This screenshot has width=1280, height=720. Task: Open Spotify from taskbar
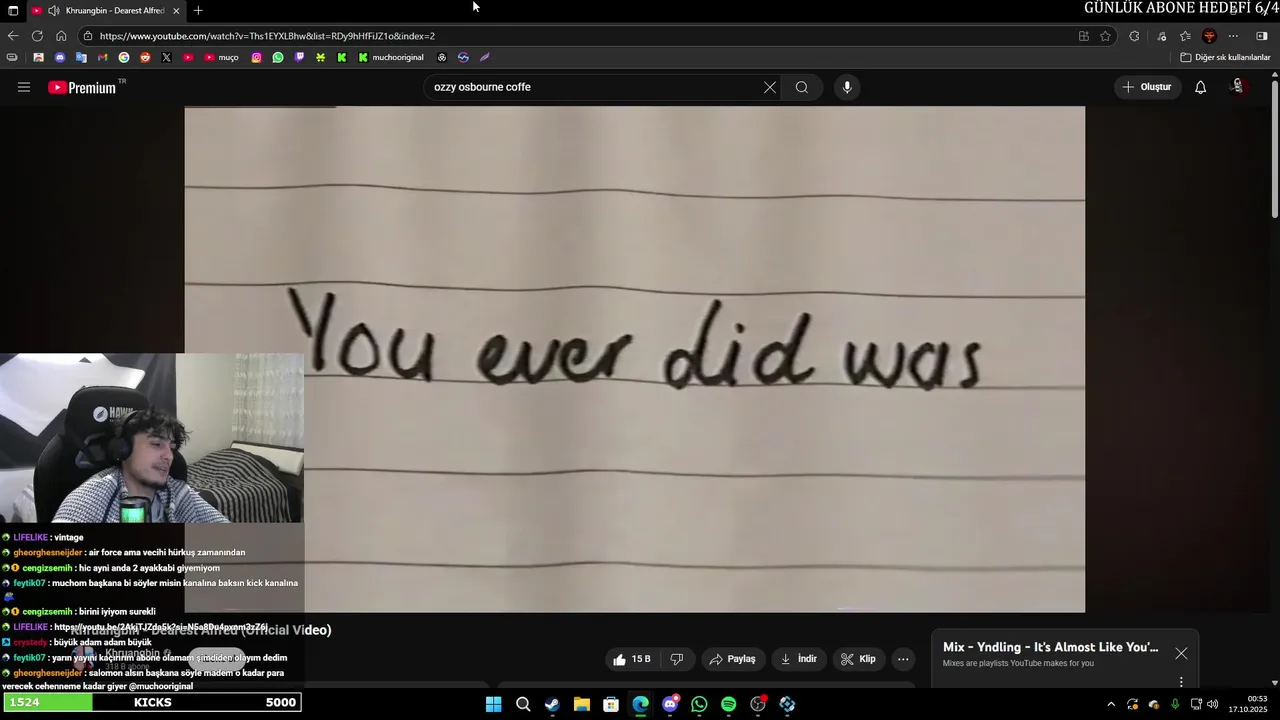[729, 704]
